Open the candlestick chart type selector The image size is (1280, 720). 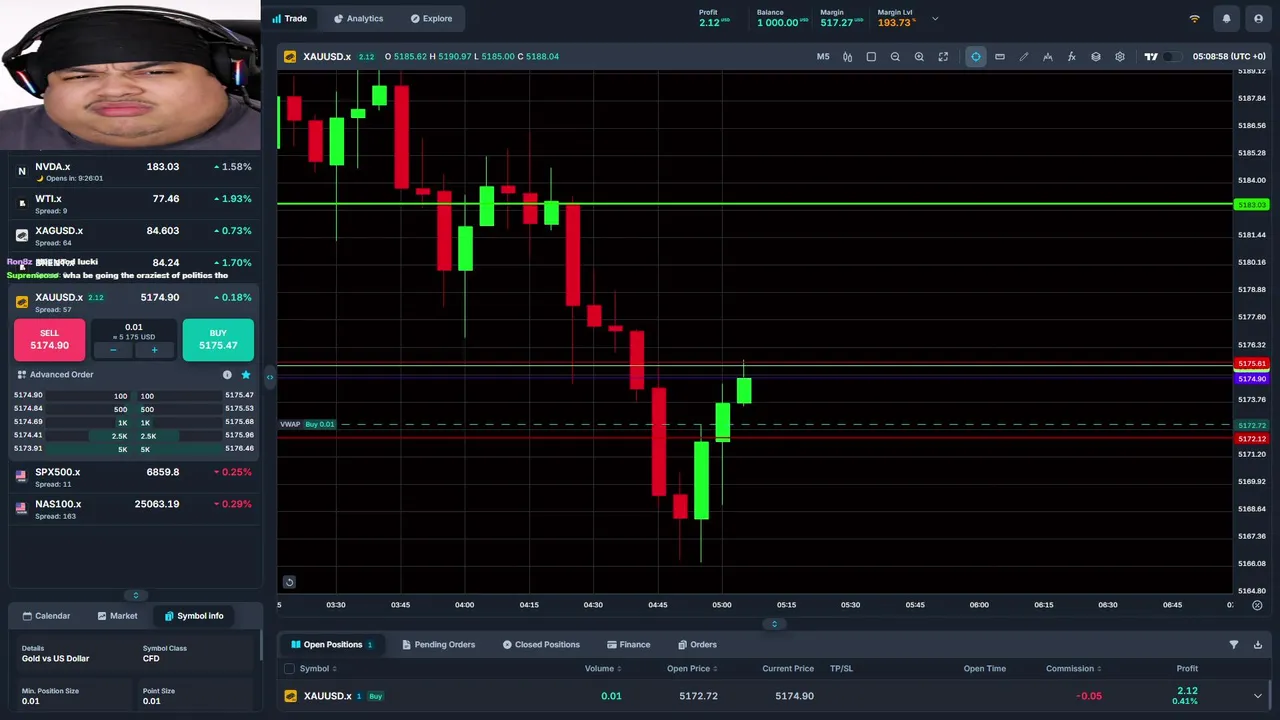click(x=847, y=57)
